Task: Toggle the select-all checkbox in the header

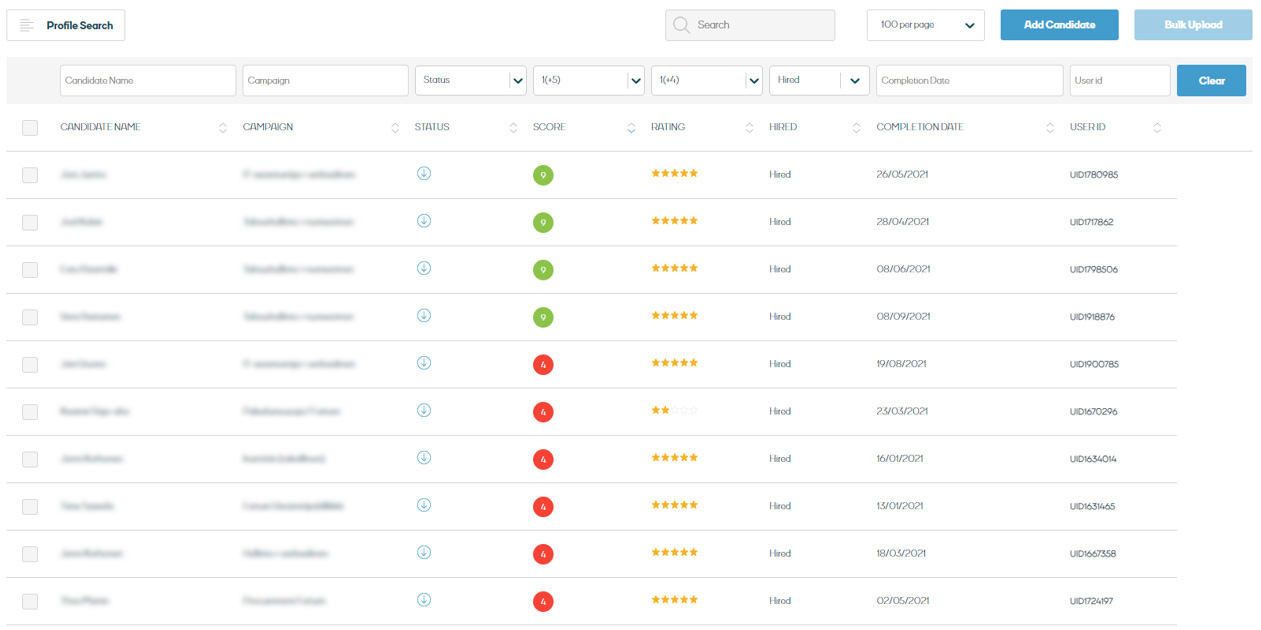Action: (x=30, y=127)
